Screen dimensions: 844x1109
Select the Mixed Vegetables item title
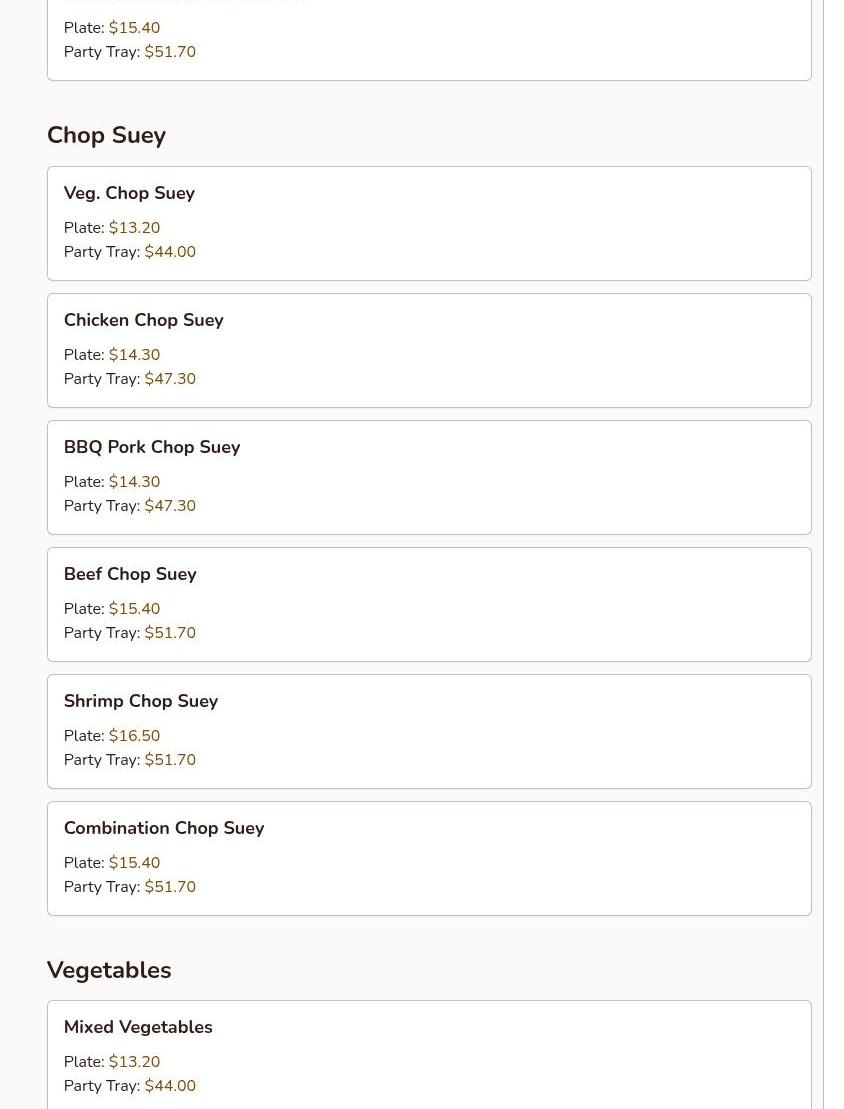pos(138,1027)
